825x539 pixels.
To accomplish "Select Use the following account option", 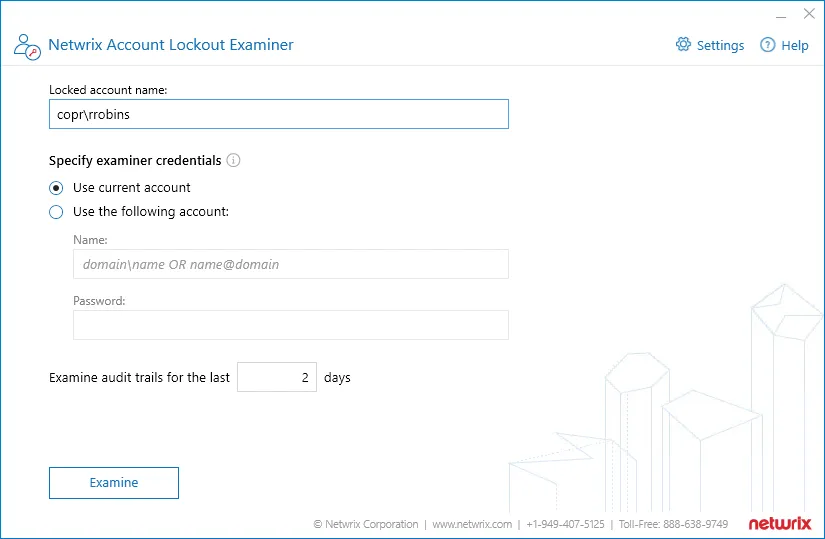I will 56,212.
